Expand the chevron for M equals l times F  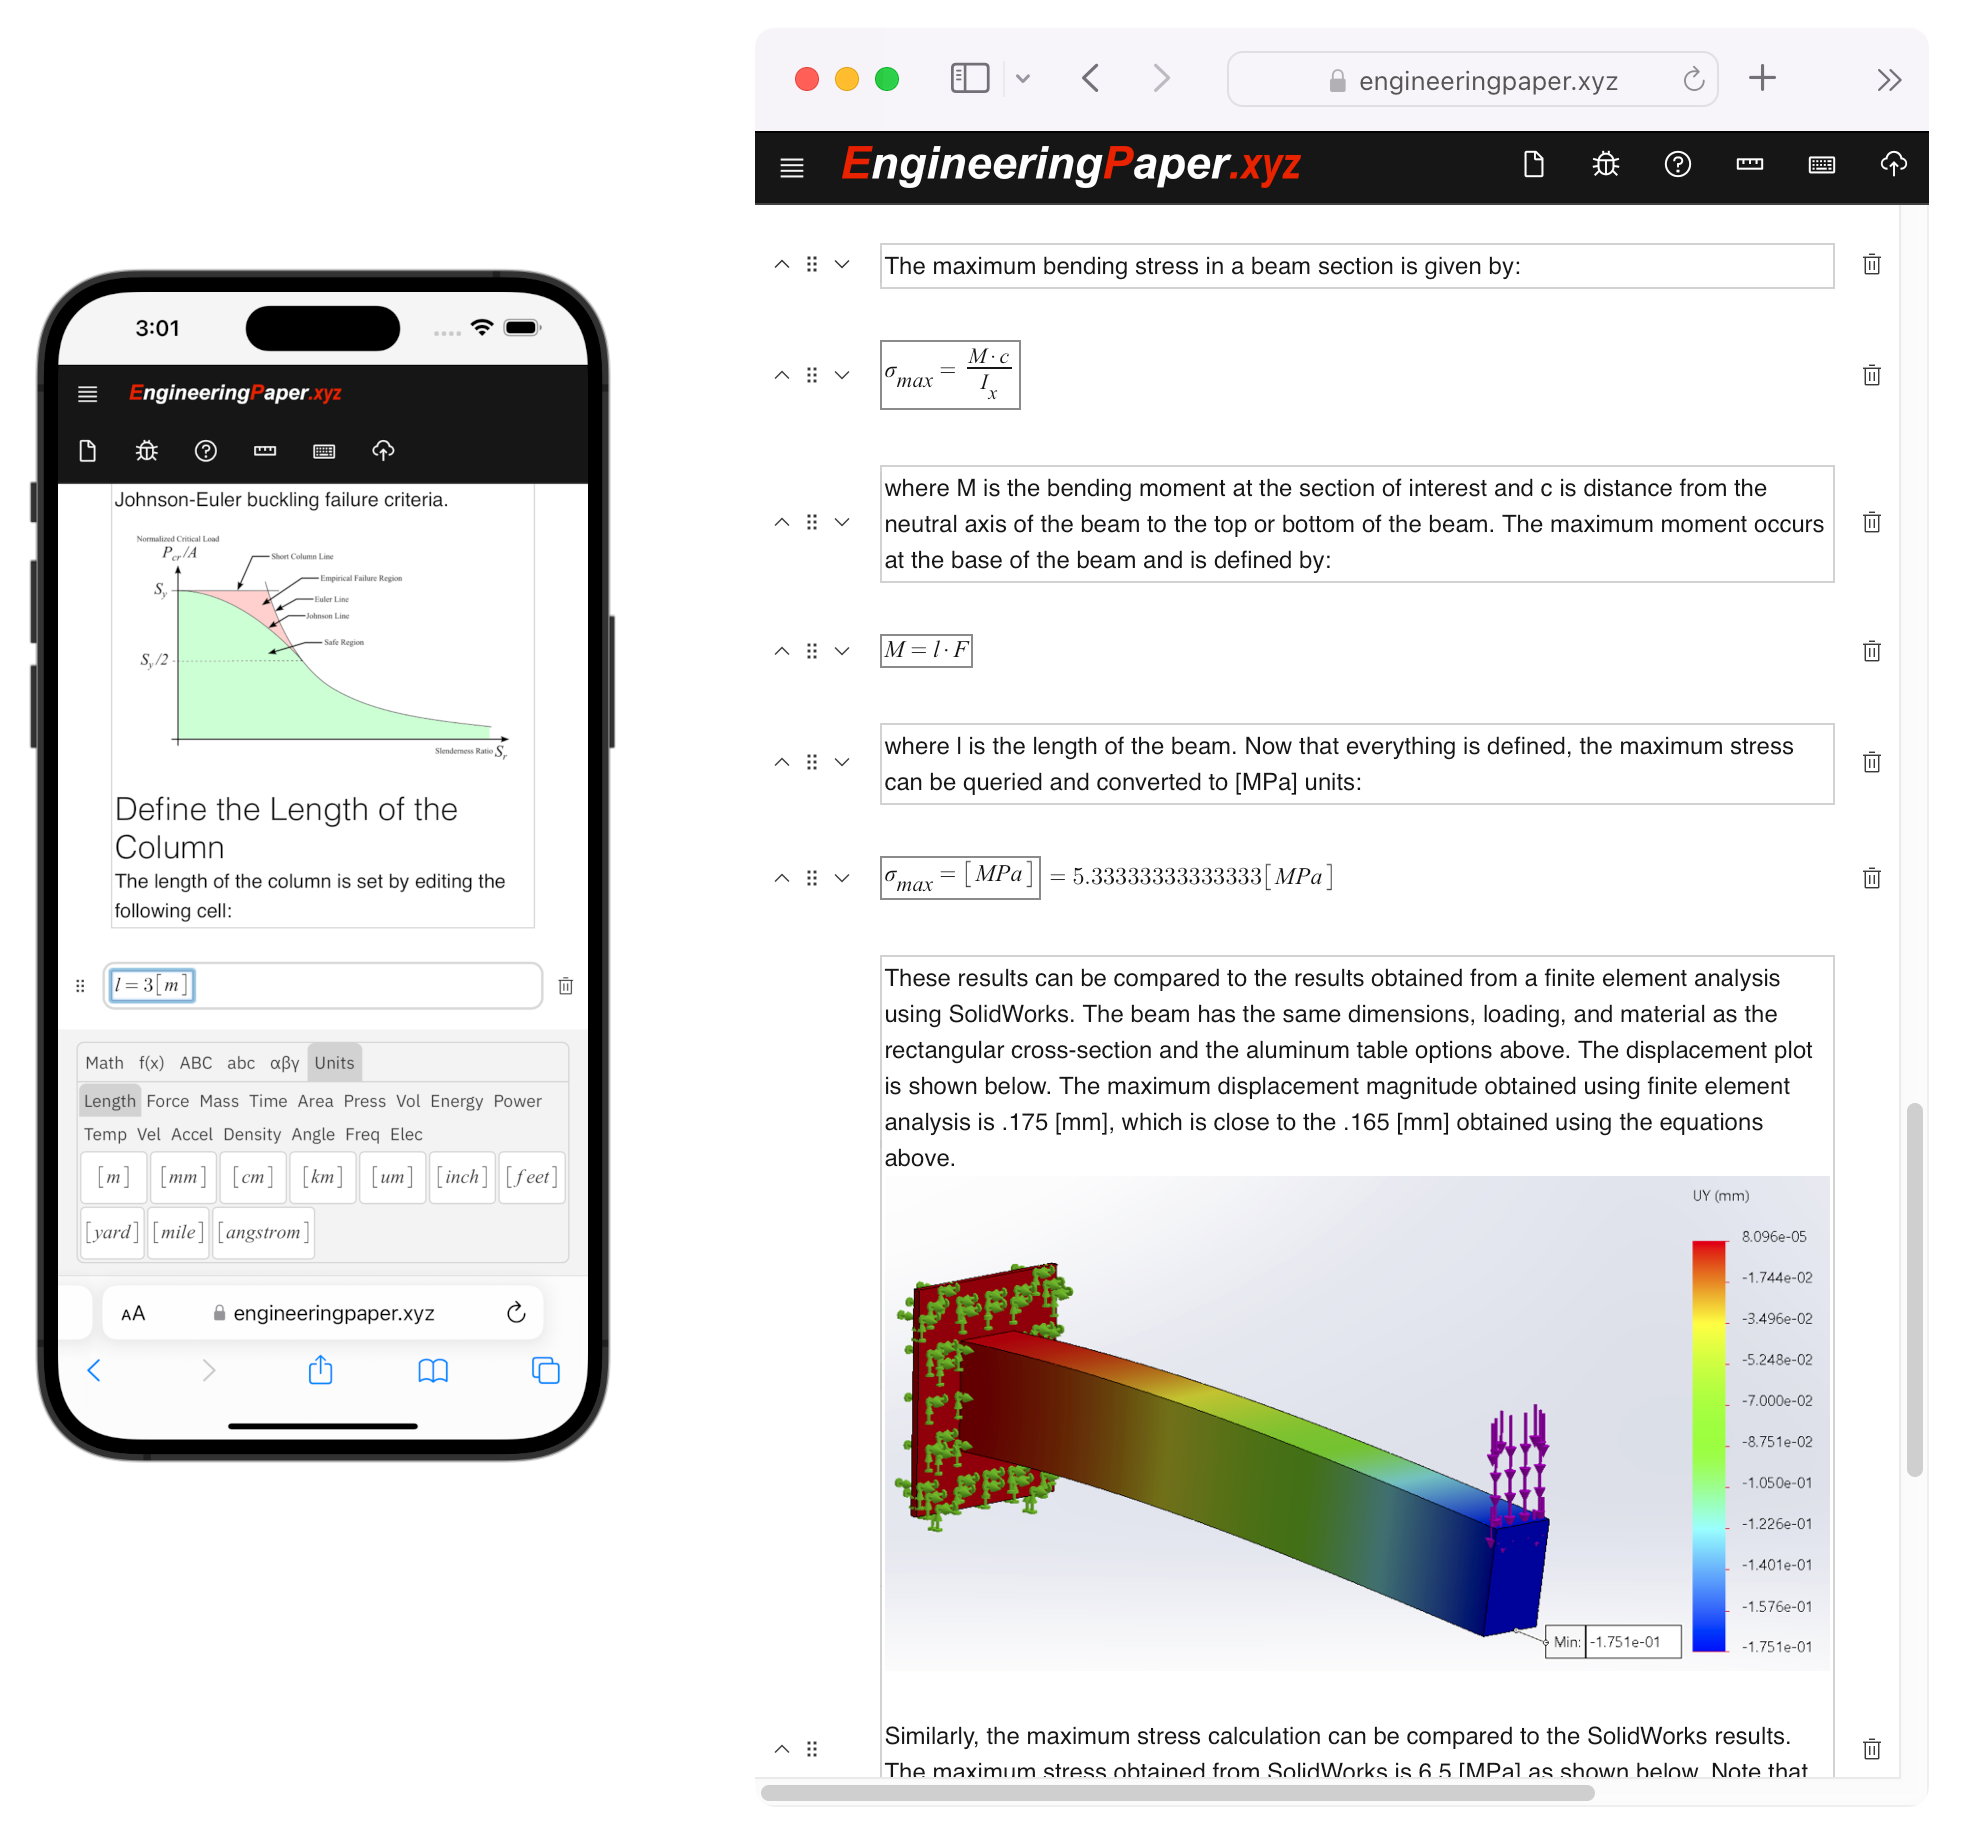(x=844, y=651)
